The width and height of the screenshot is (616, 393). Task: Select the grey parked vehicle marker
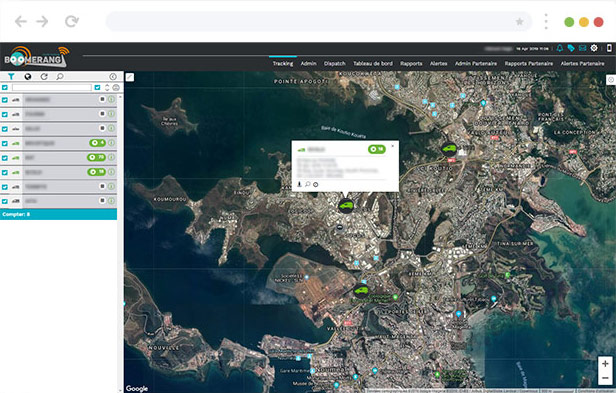click(339, 228)
